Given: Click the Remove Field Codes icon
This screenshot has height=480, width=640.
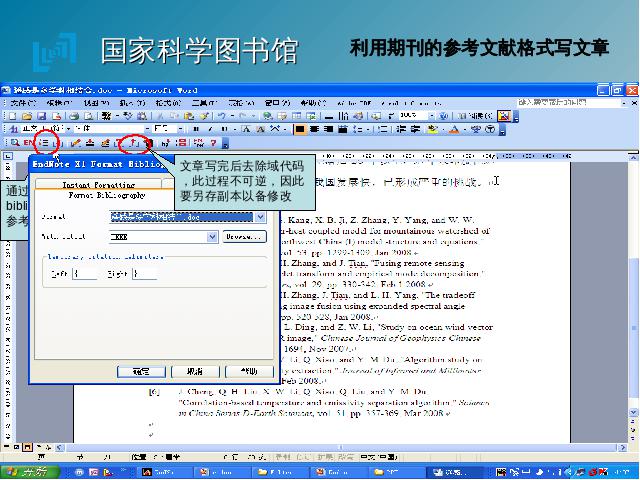Looking at the screenshot, I should pyautogui.click(x=135, y=143).
